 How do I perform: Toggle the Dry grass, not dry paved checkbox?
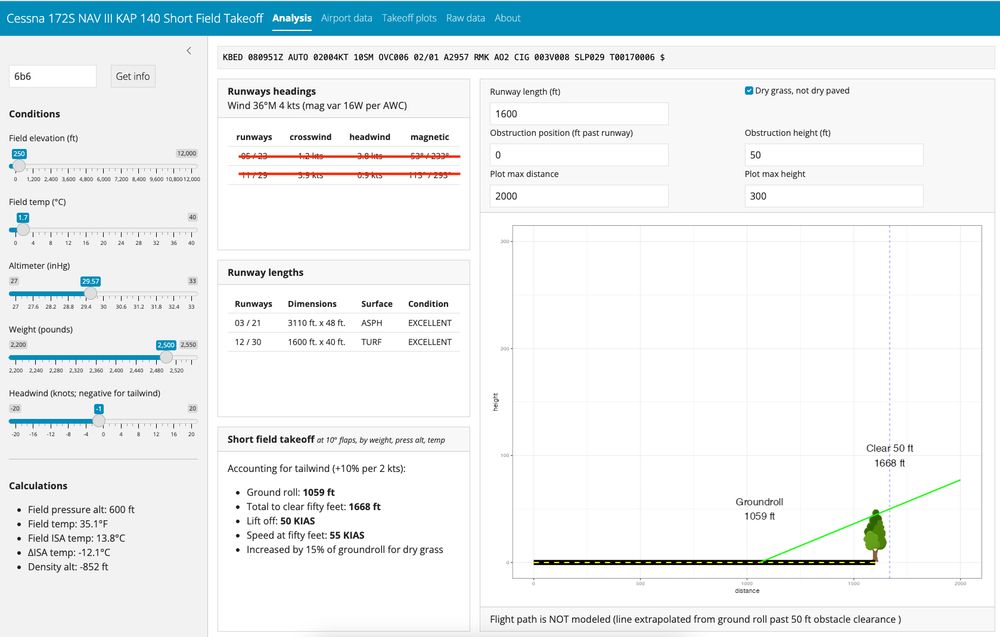[x=749, y=91]
